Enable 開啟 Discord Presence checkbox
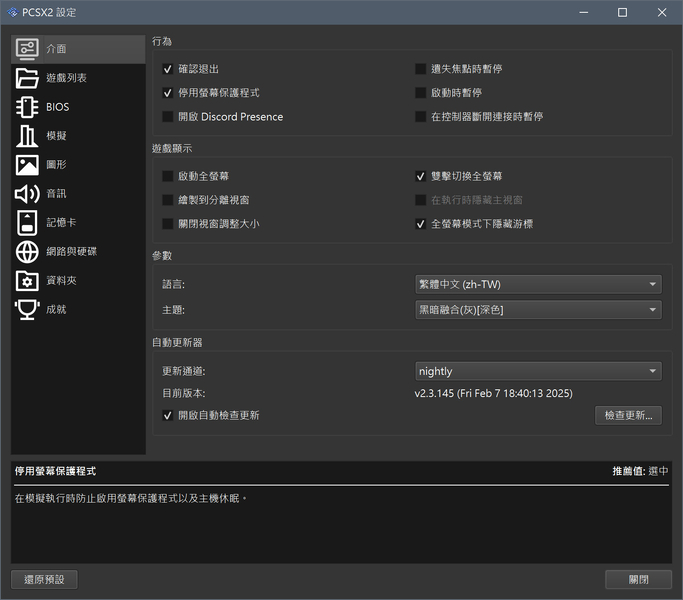The height and width of the screenshot is (600, 683). coord(168,117)
